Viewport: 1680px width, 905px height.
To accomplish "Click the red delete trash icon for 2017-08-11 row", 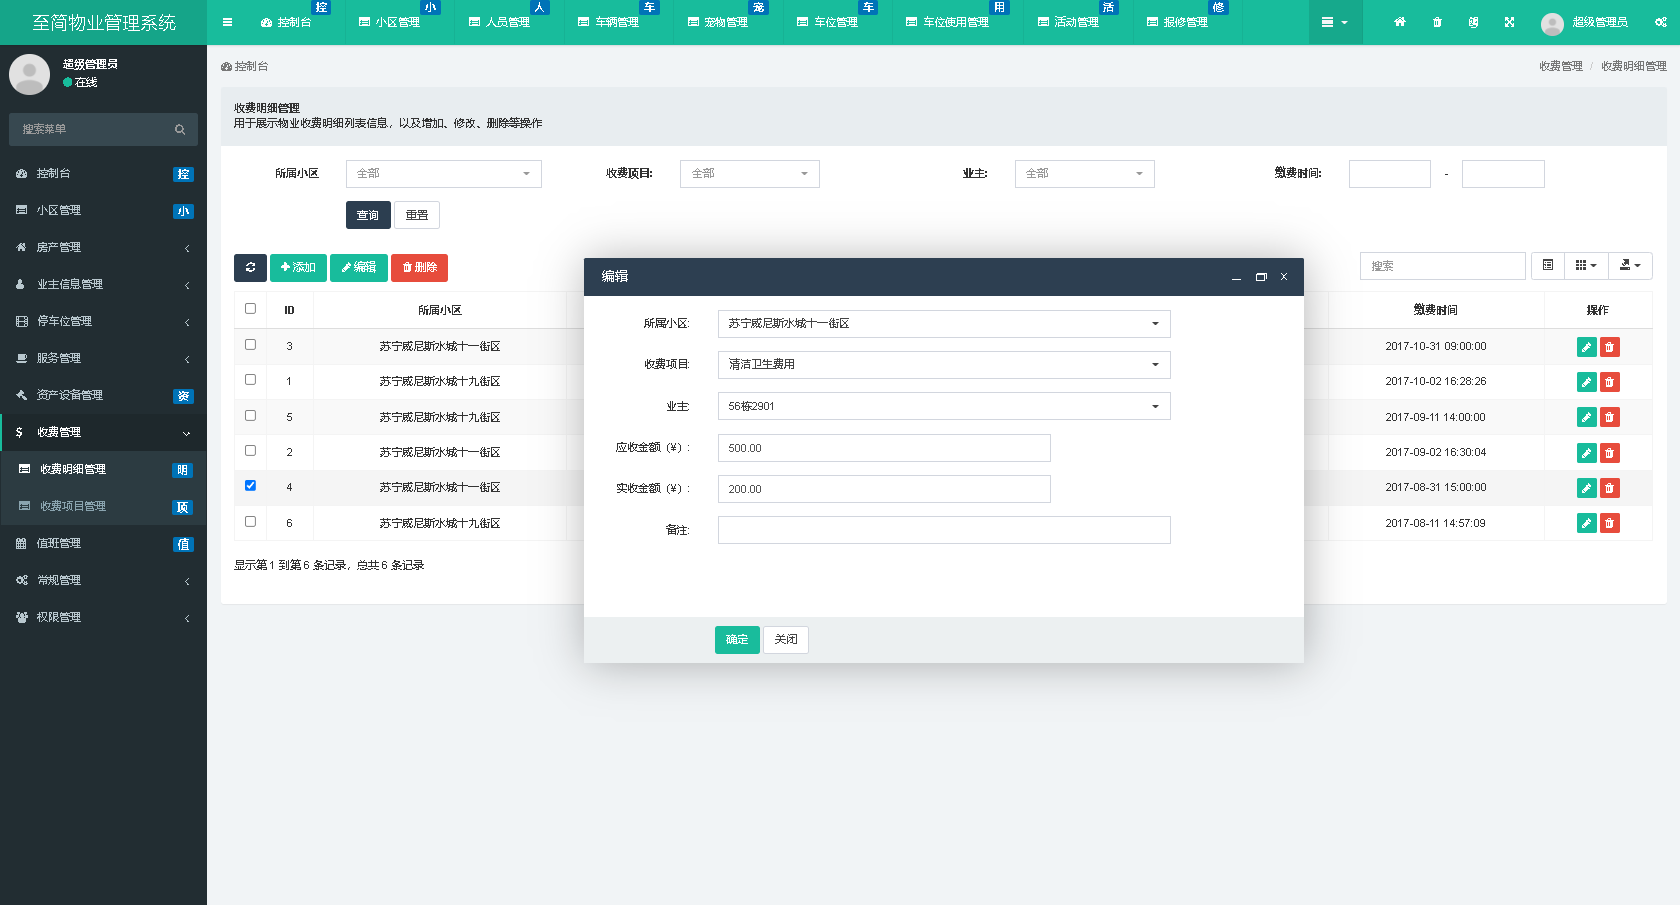I will tap(1609, 523).
